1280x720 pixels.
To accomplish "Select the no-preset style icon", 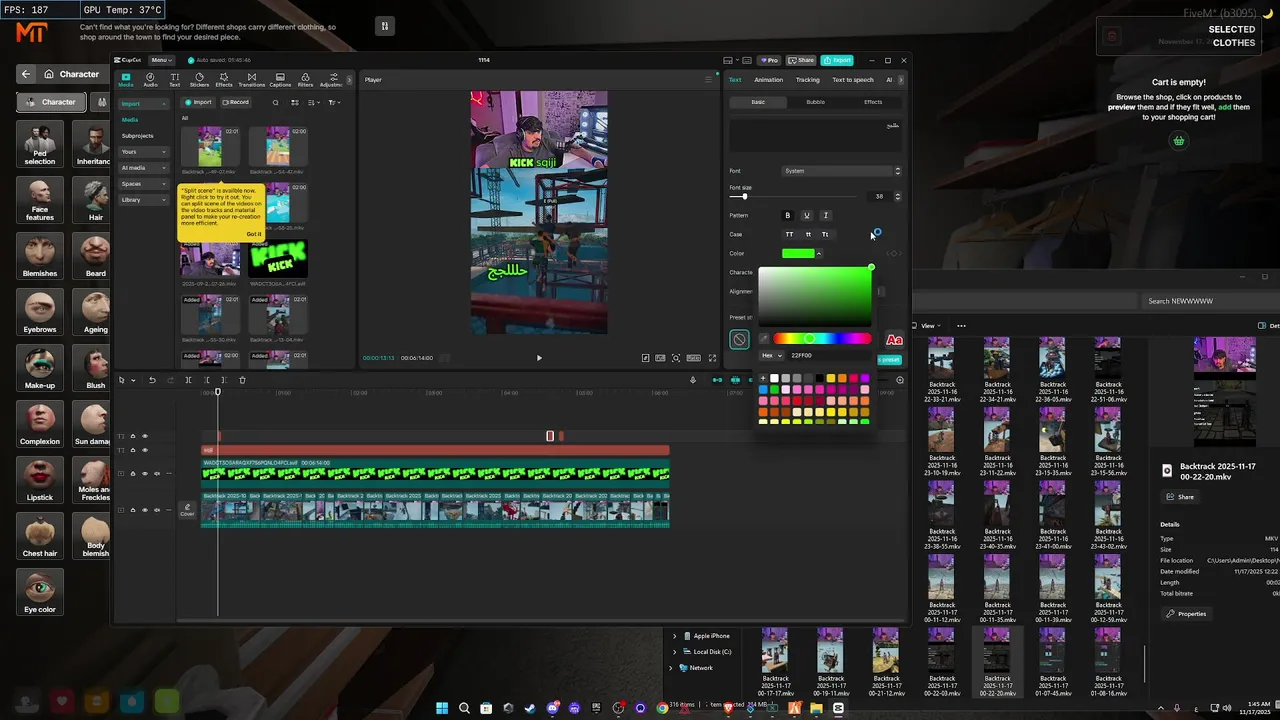I will point(739,339).
